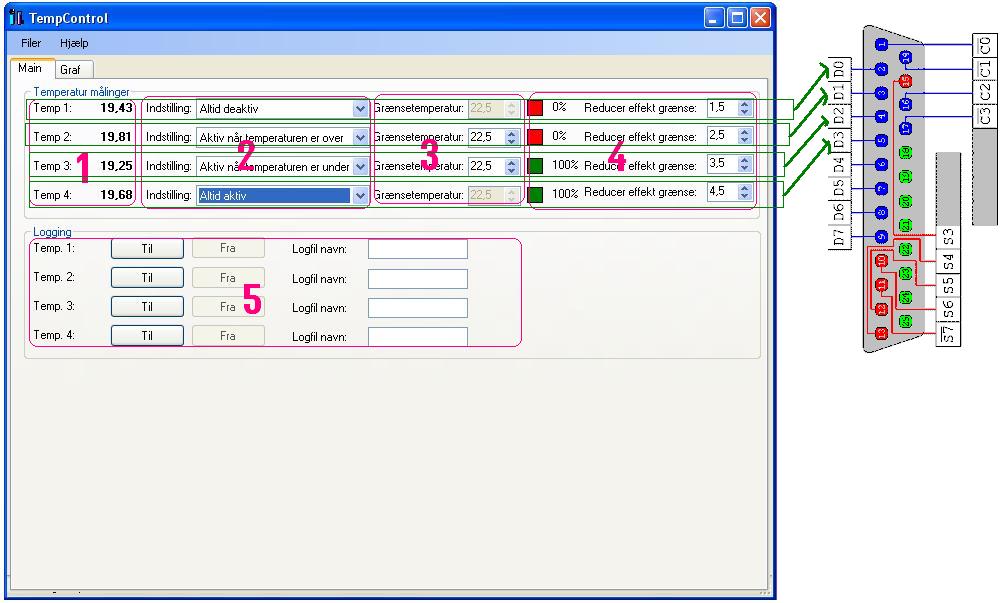Image resolution: width=1004 pixels, height=603 pixels.
Task: Click the S3 pin label in connector diagram
Action: (948, 237)
